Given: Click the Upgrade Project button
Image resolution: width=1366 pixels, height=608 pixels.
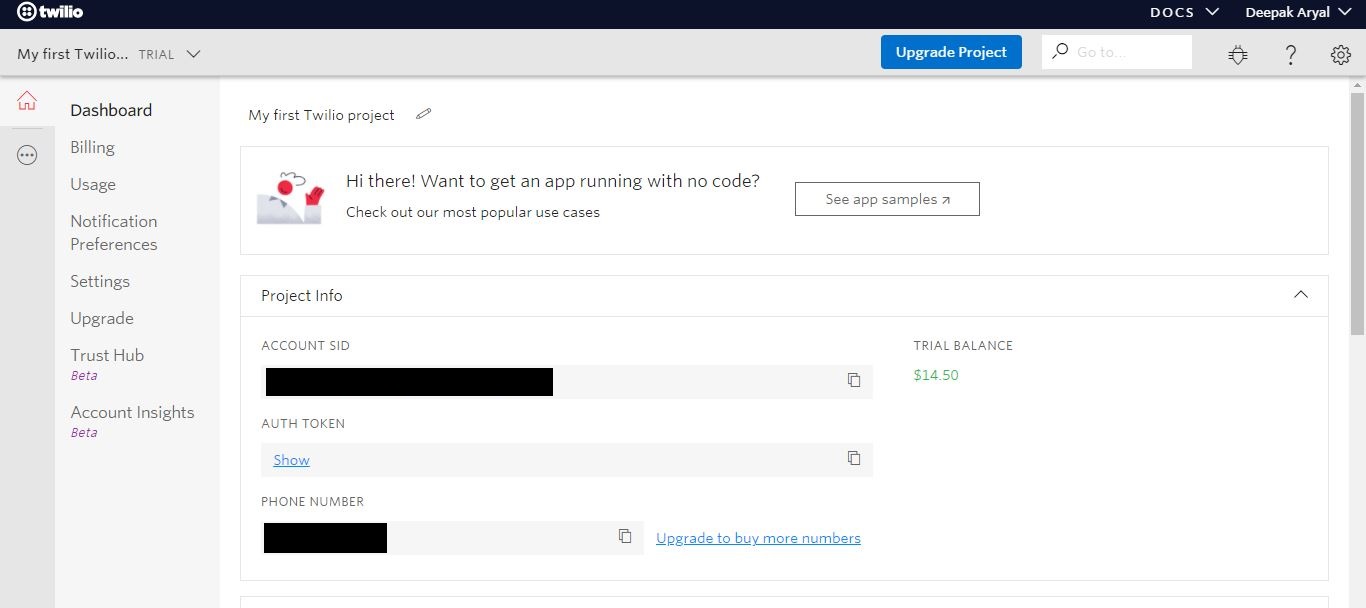Looking at the screenshot, I should pos(951,52).
